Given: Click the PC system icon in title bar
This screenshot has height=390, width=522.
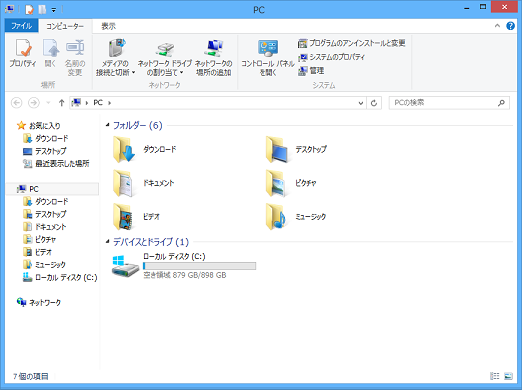Looking at the screenshot, I should (x=9, y=9).
